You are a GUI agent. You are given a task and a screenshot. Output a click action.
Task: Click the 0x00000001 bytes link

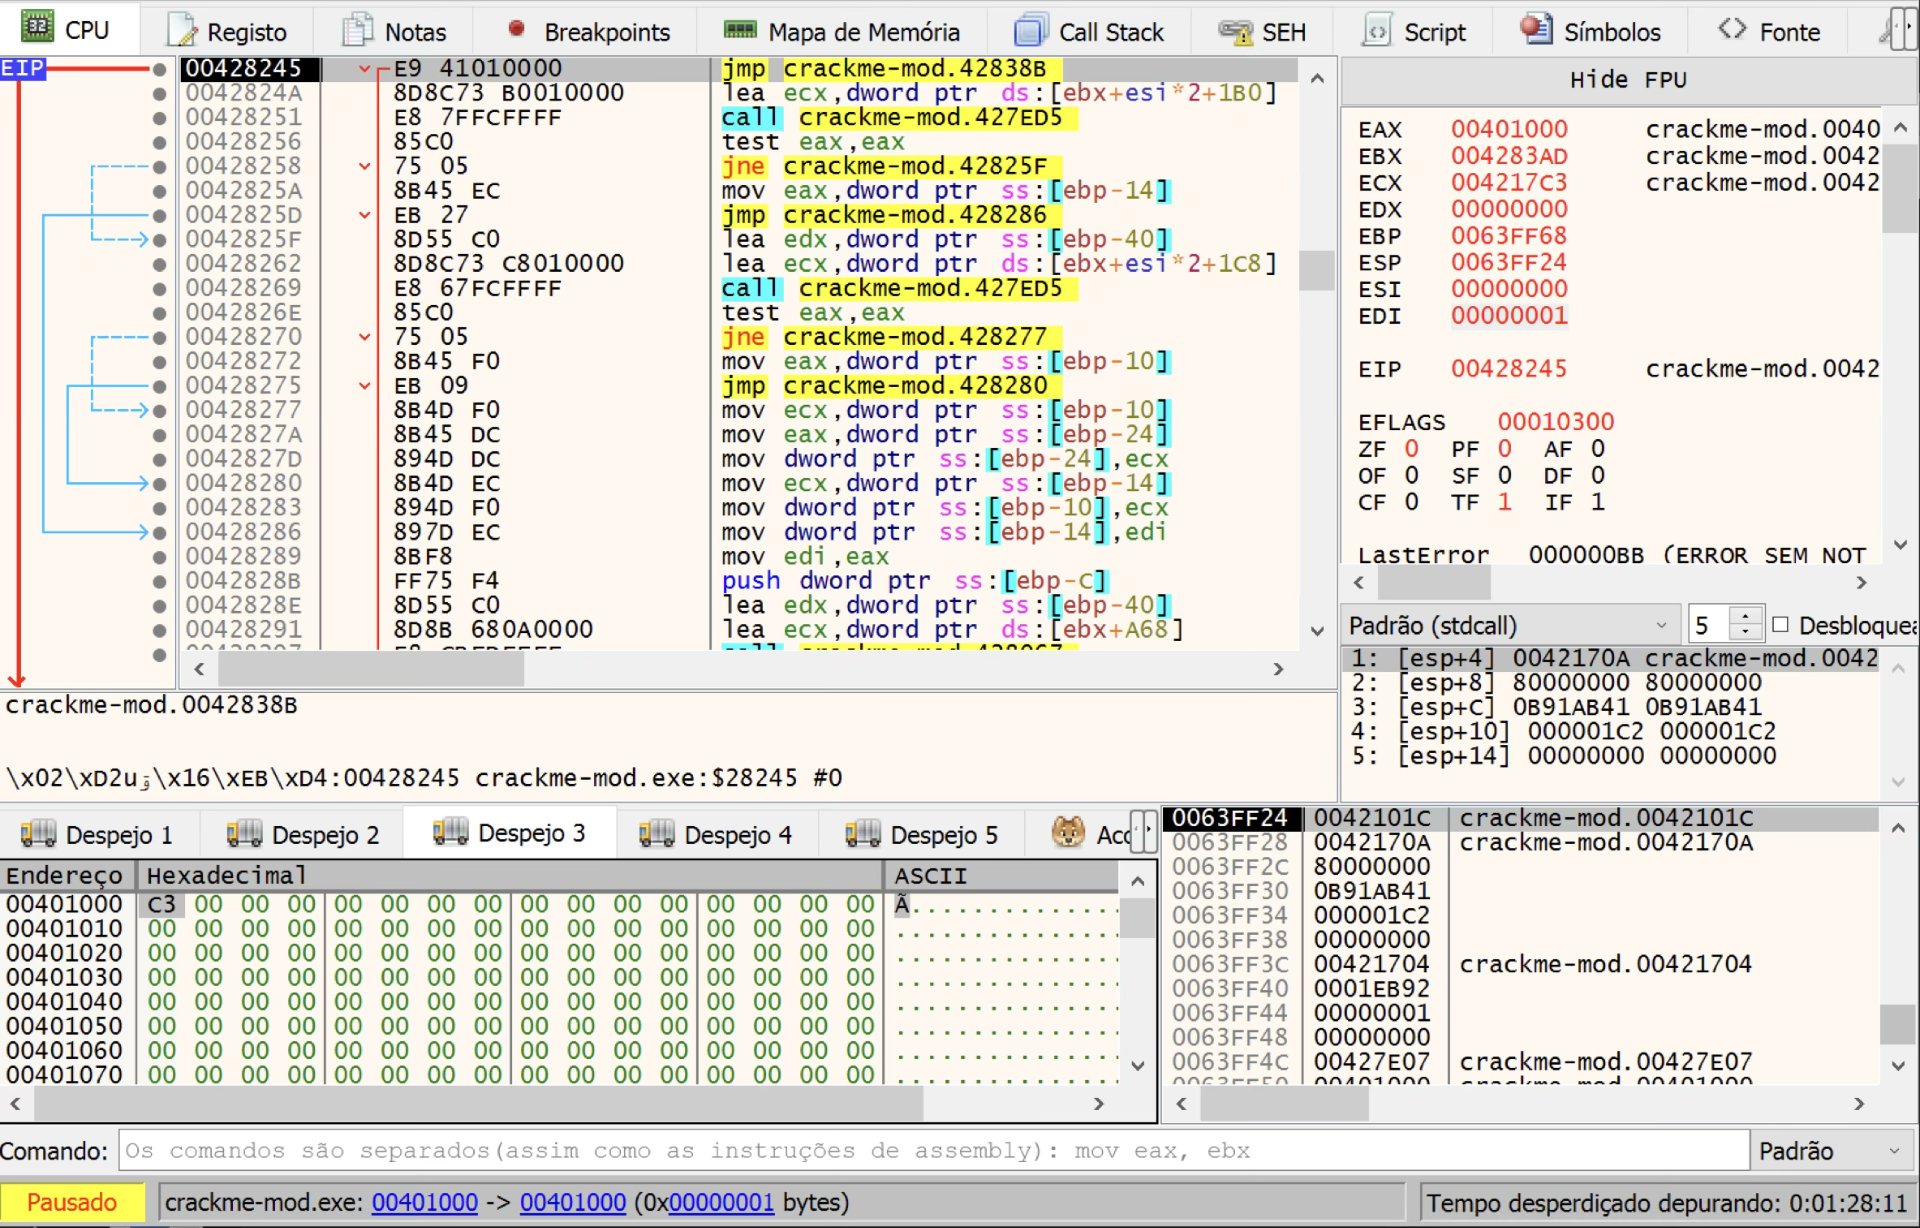721,1202
